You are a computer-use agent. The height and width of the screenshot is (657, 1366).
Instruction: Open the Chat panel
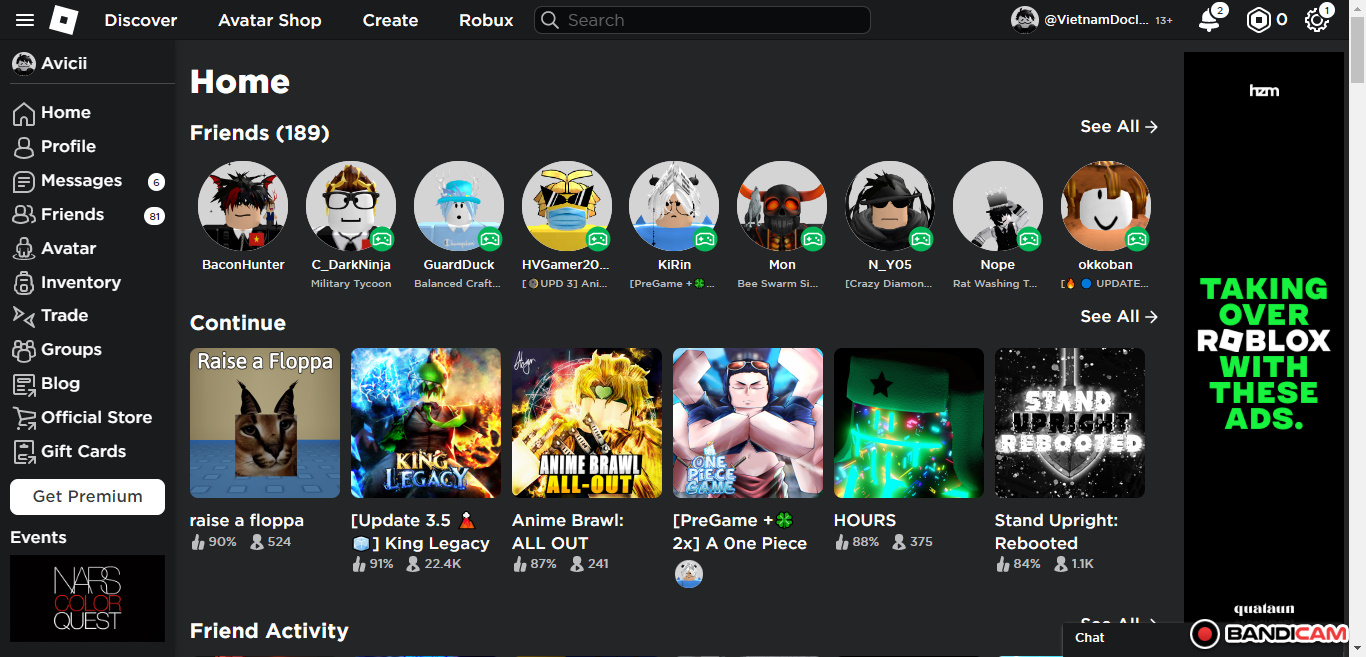point(1090,638)
